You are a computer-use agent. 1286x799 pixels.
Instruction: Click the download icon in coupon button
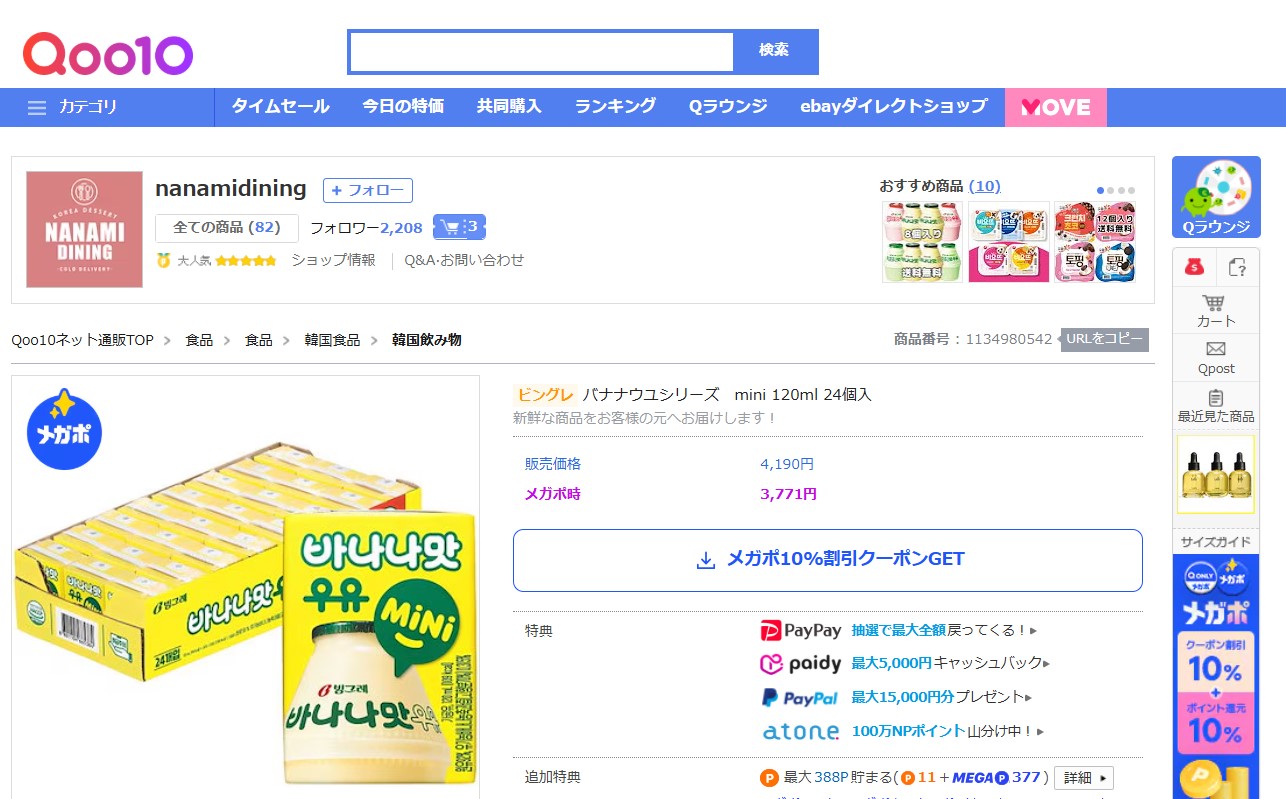[x=706, y=560]
